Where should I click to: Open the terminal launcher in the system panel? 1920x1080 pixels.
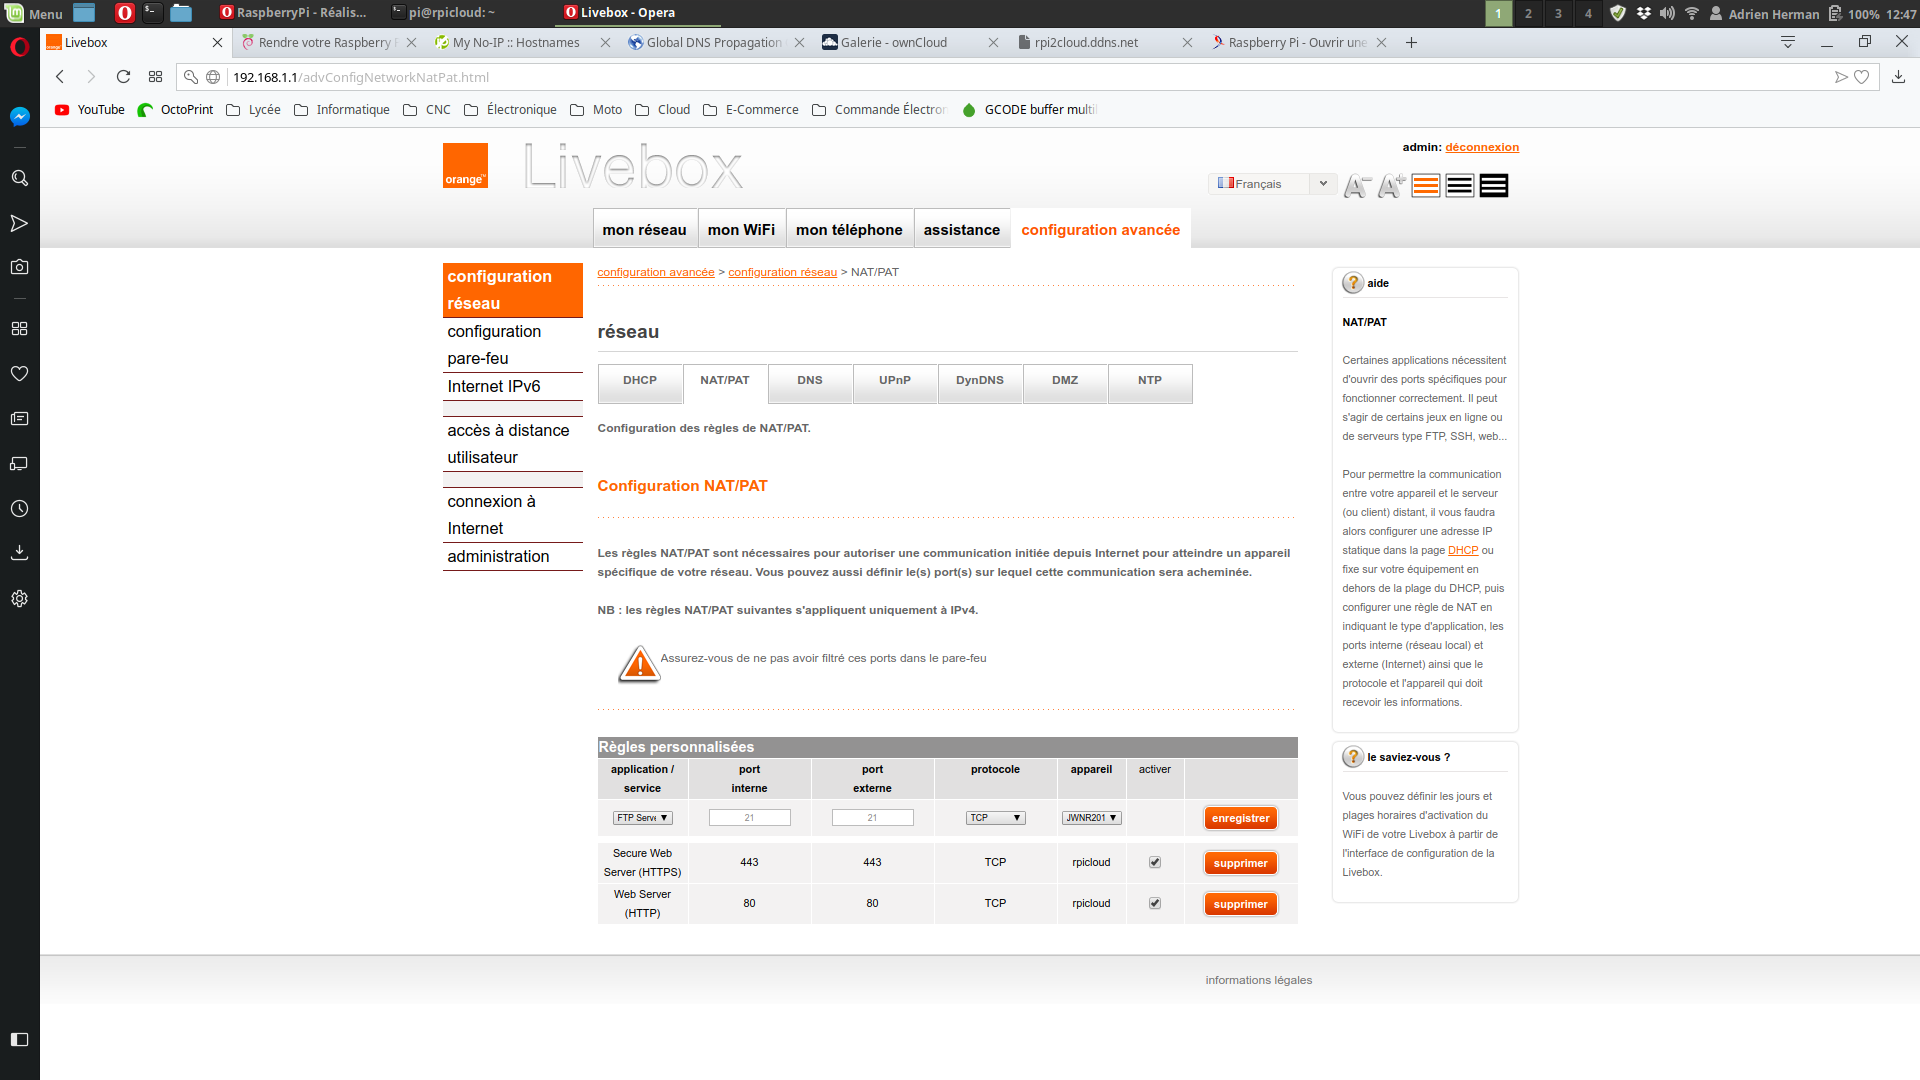click(152, 13)
